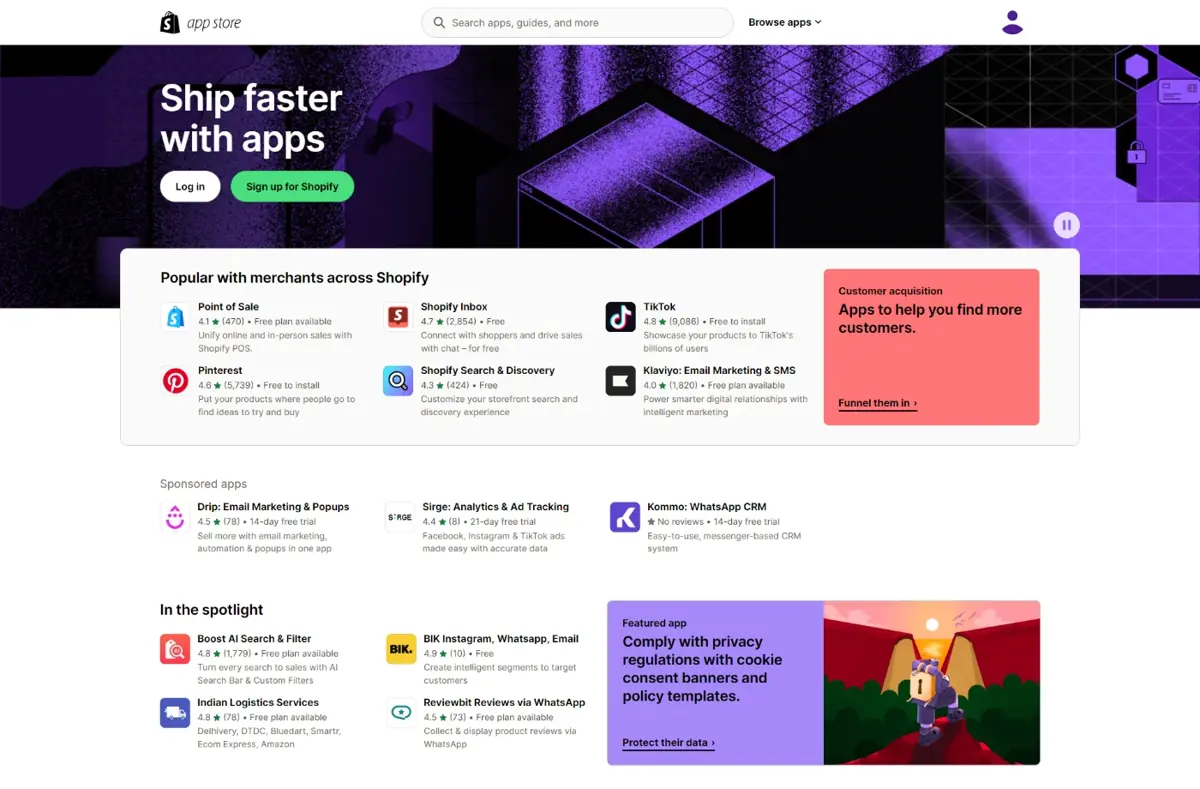Click the Sponsored apps label
Screen dimensions: 1200x789
pos(203,484)
